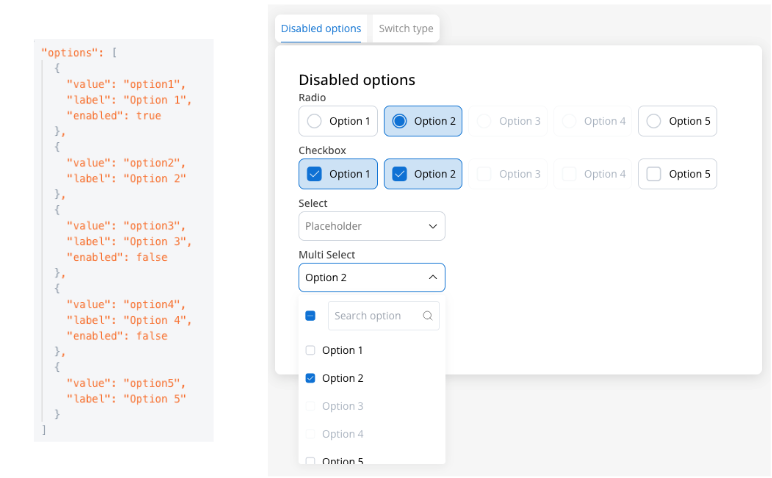Collapse the Multi Select chevron arrow

click(433, 277)
